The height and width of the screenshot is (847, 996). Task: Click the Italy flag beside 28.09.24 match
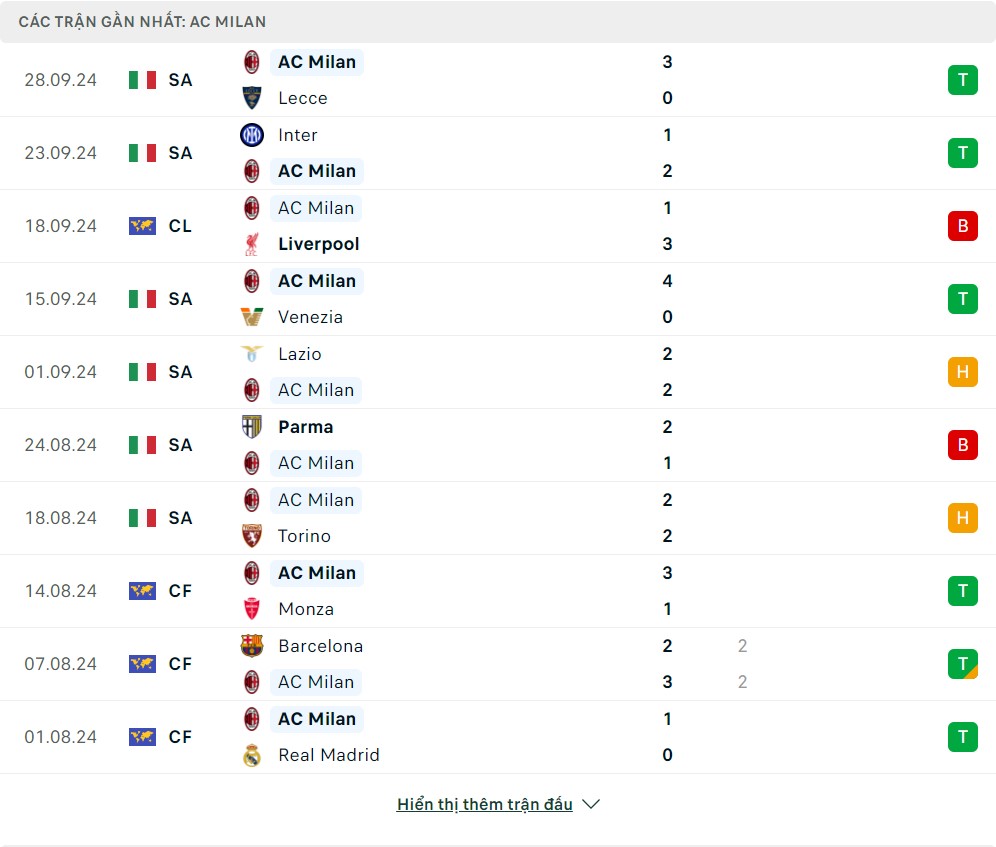(x=142, y=80)
